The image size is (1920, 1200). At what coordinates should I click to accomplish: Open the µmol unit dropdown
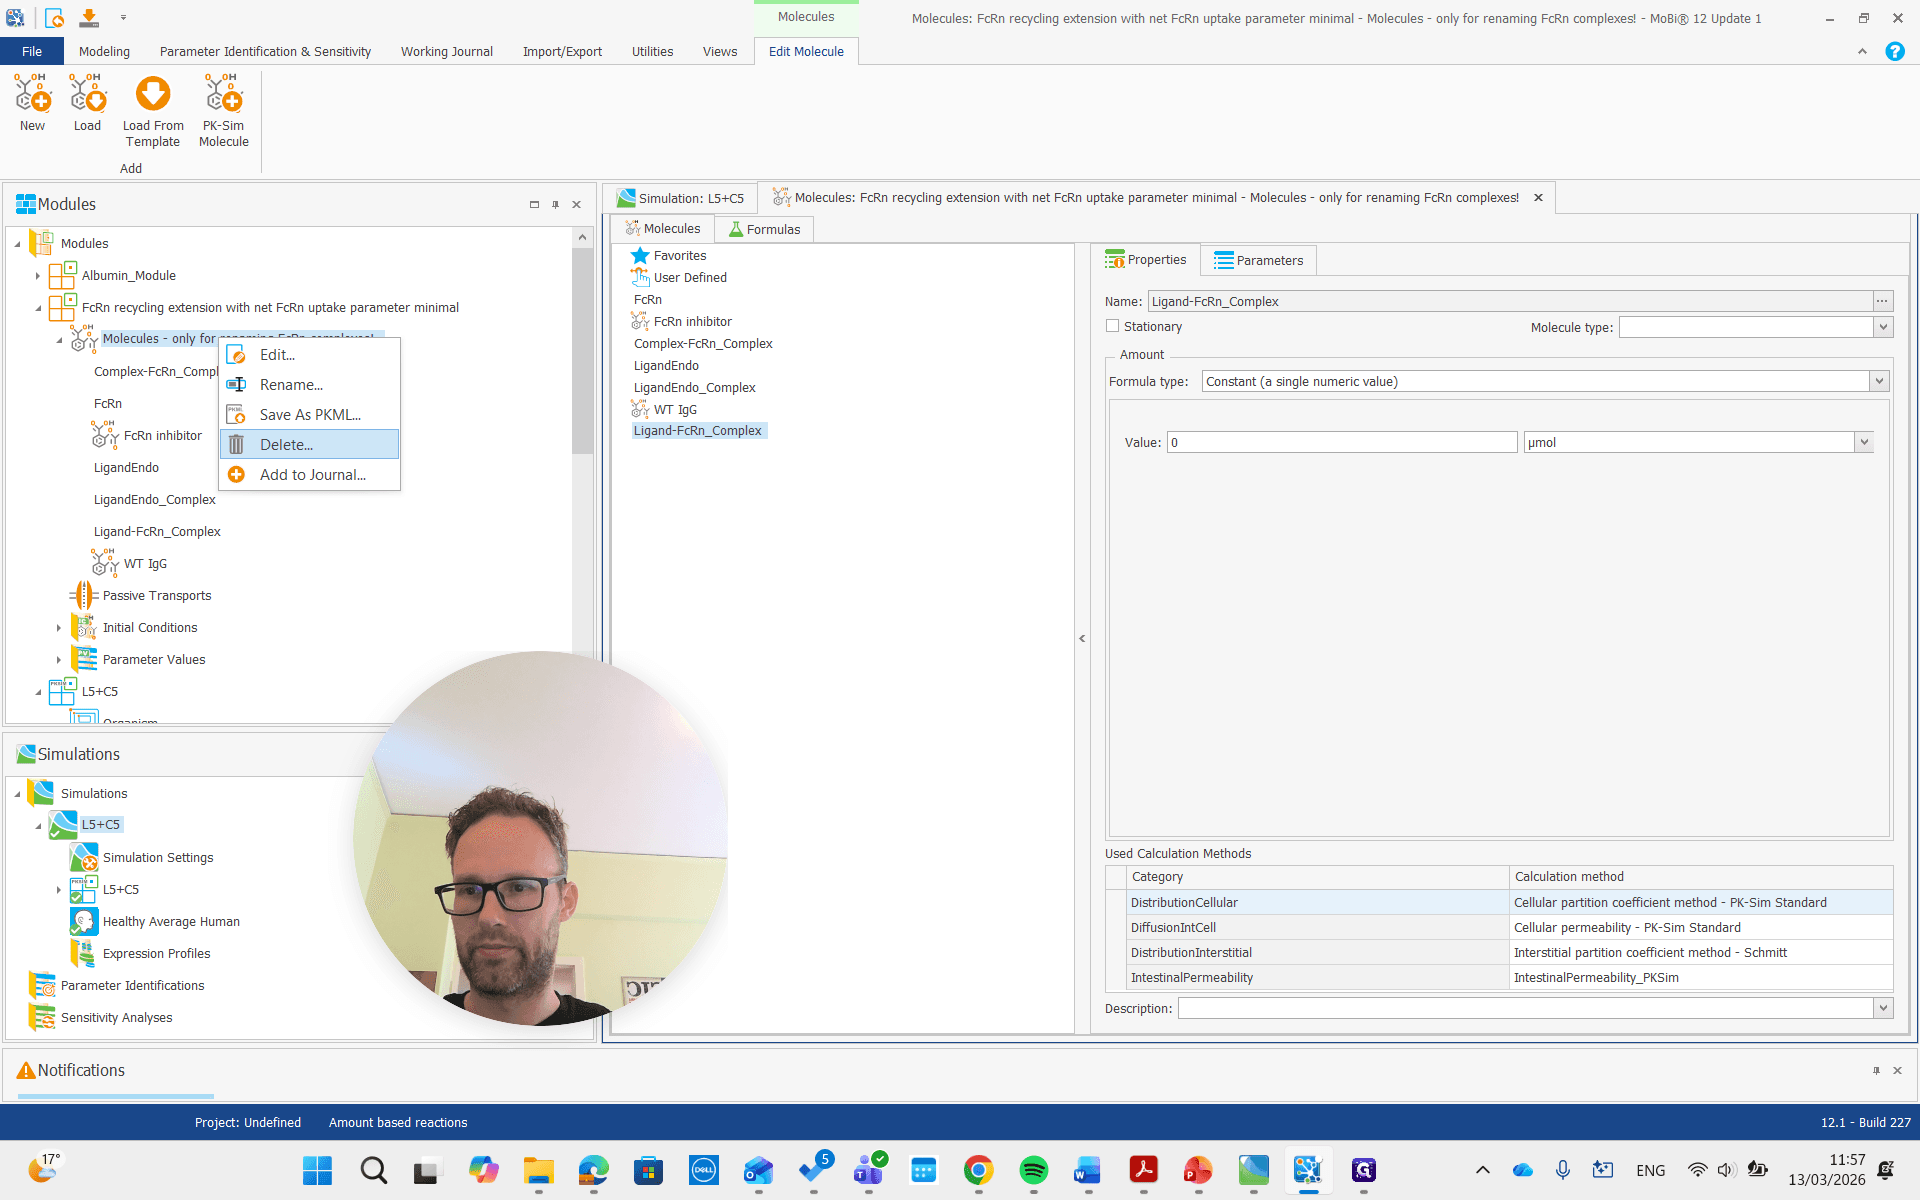click(x=1864, y=442)
